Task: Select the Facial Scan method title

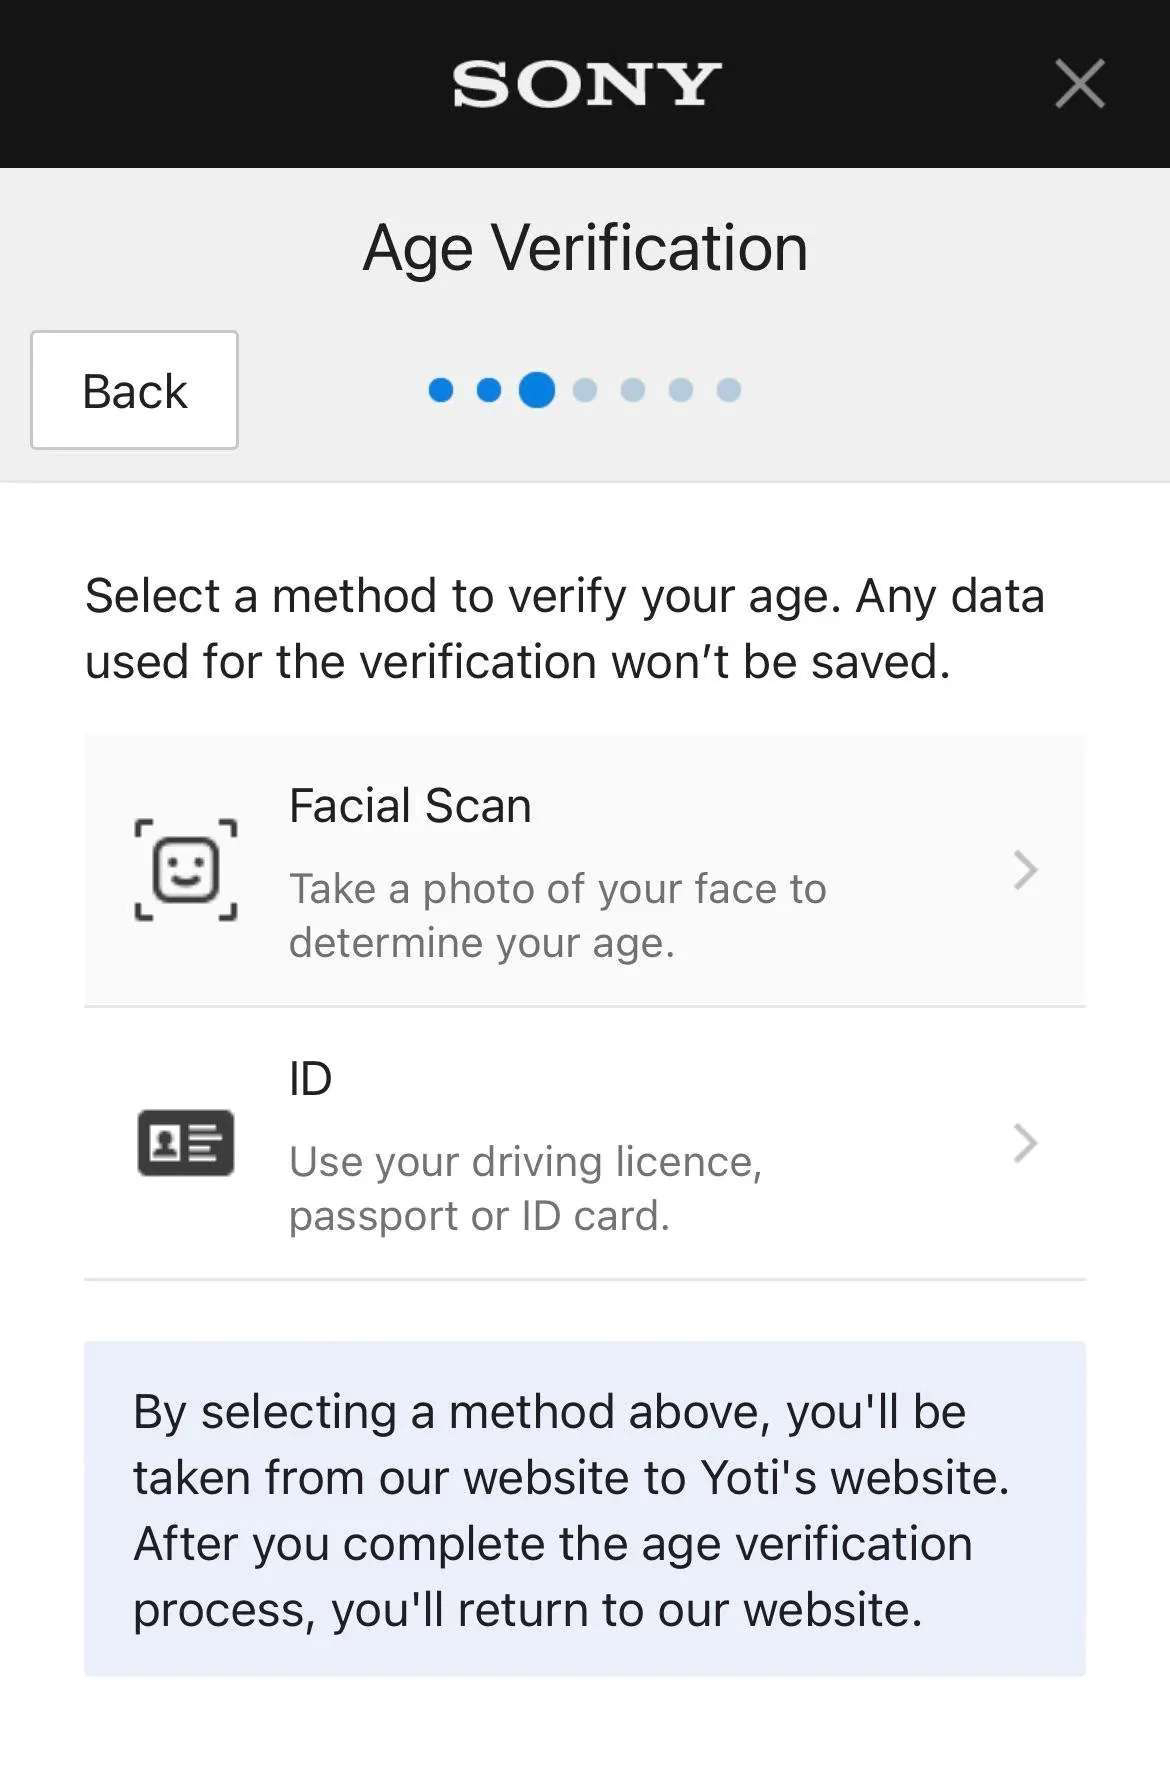Action: 410,806
